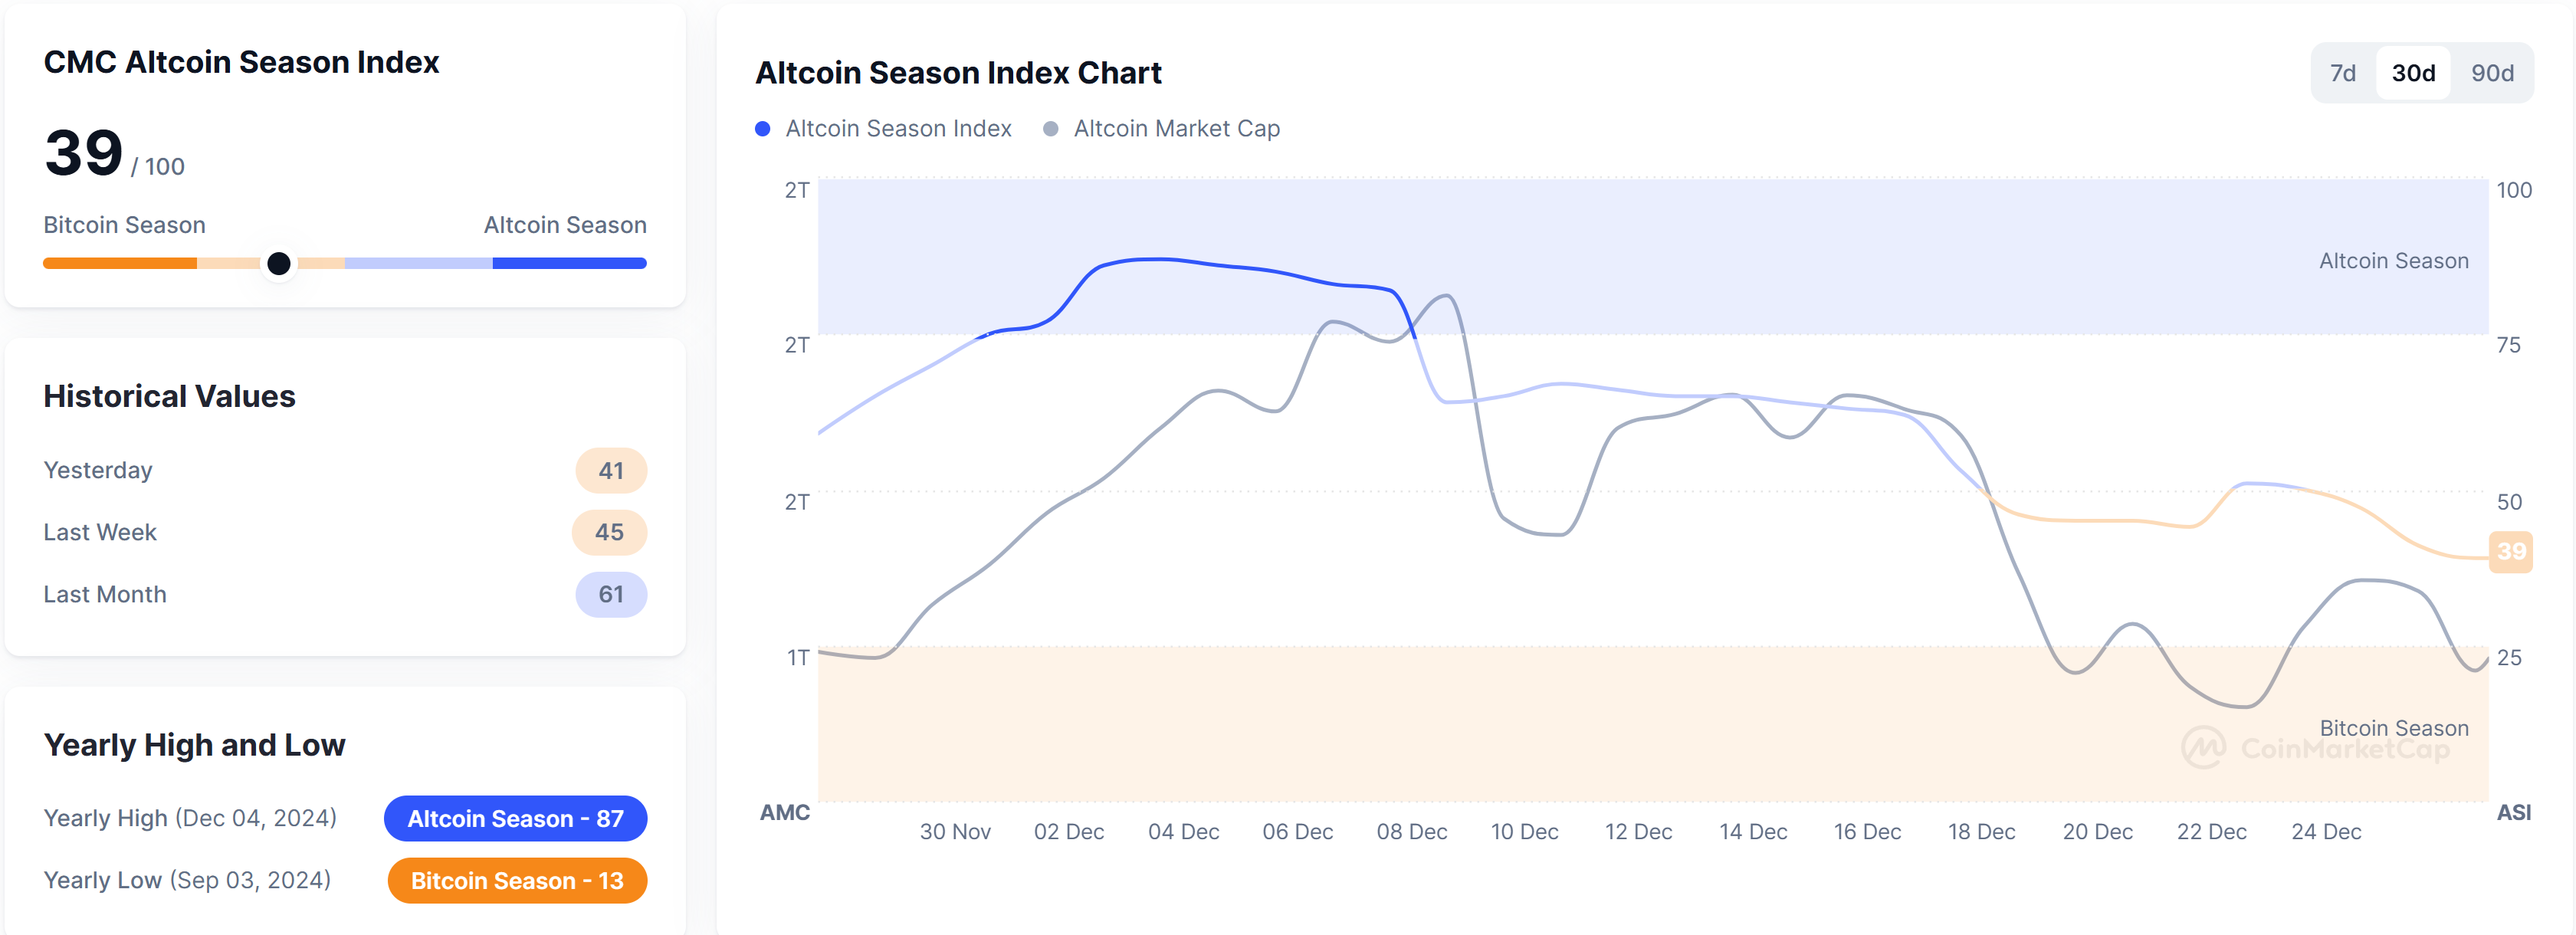Switch chart range to 7d
Image resolution: width=2576 pixels, height=935 pixels.
(2342, 73)
